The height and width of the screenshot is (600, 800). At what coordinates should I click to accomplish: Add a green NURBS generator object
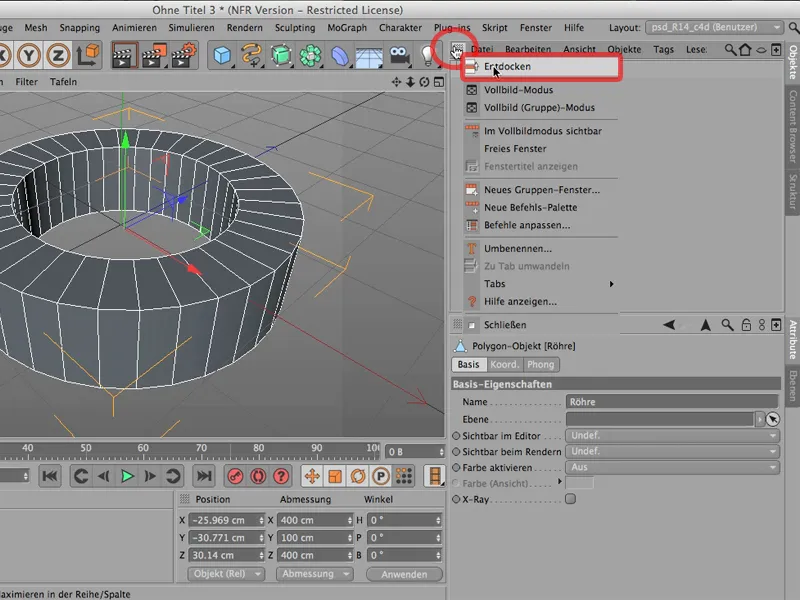click(x=281, y=55)
